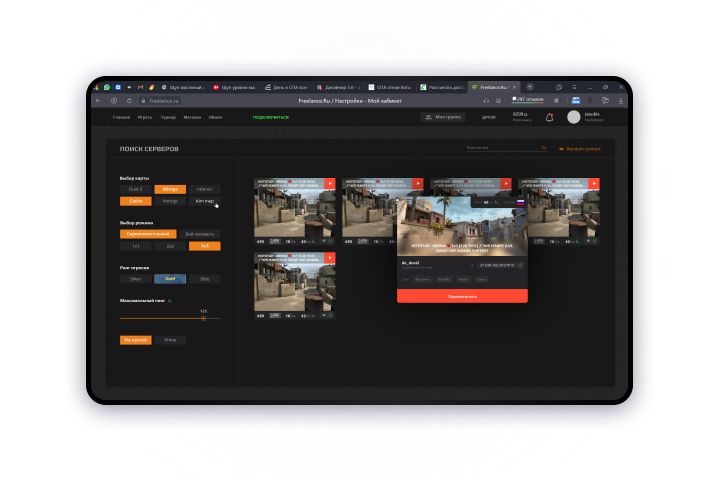Toggle the Vertigo map filter

click(170, 201)
